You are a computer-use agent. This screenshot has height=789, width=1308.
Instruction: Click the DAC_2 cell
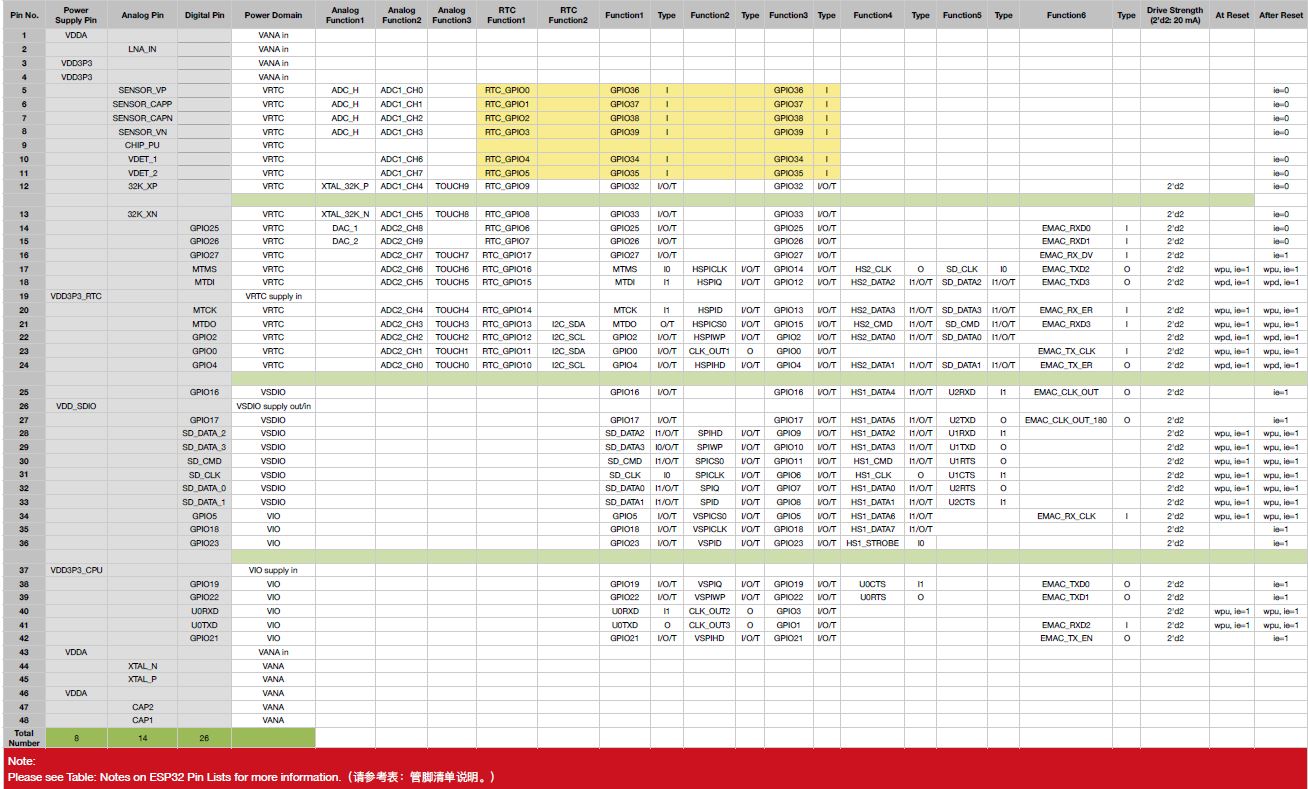345,241
